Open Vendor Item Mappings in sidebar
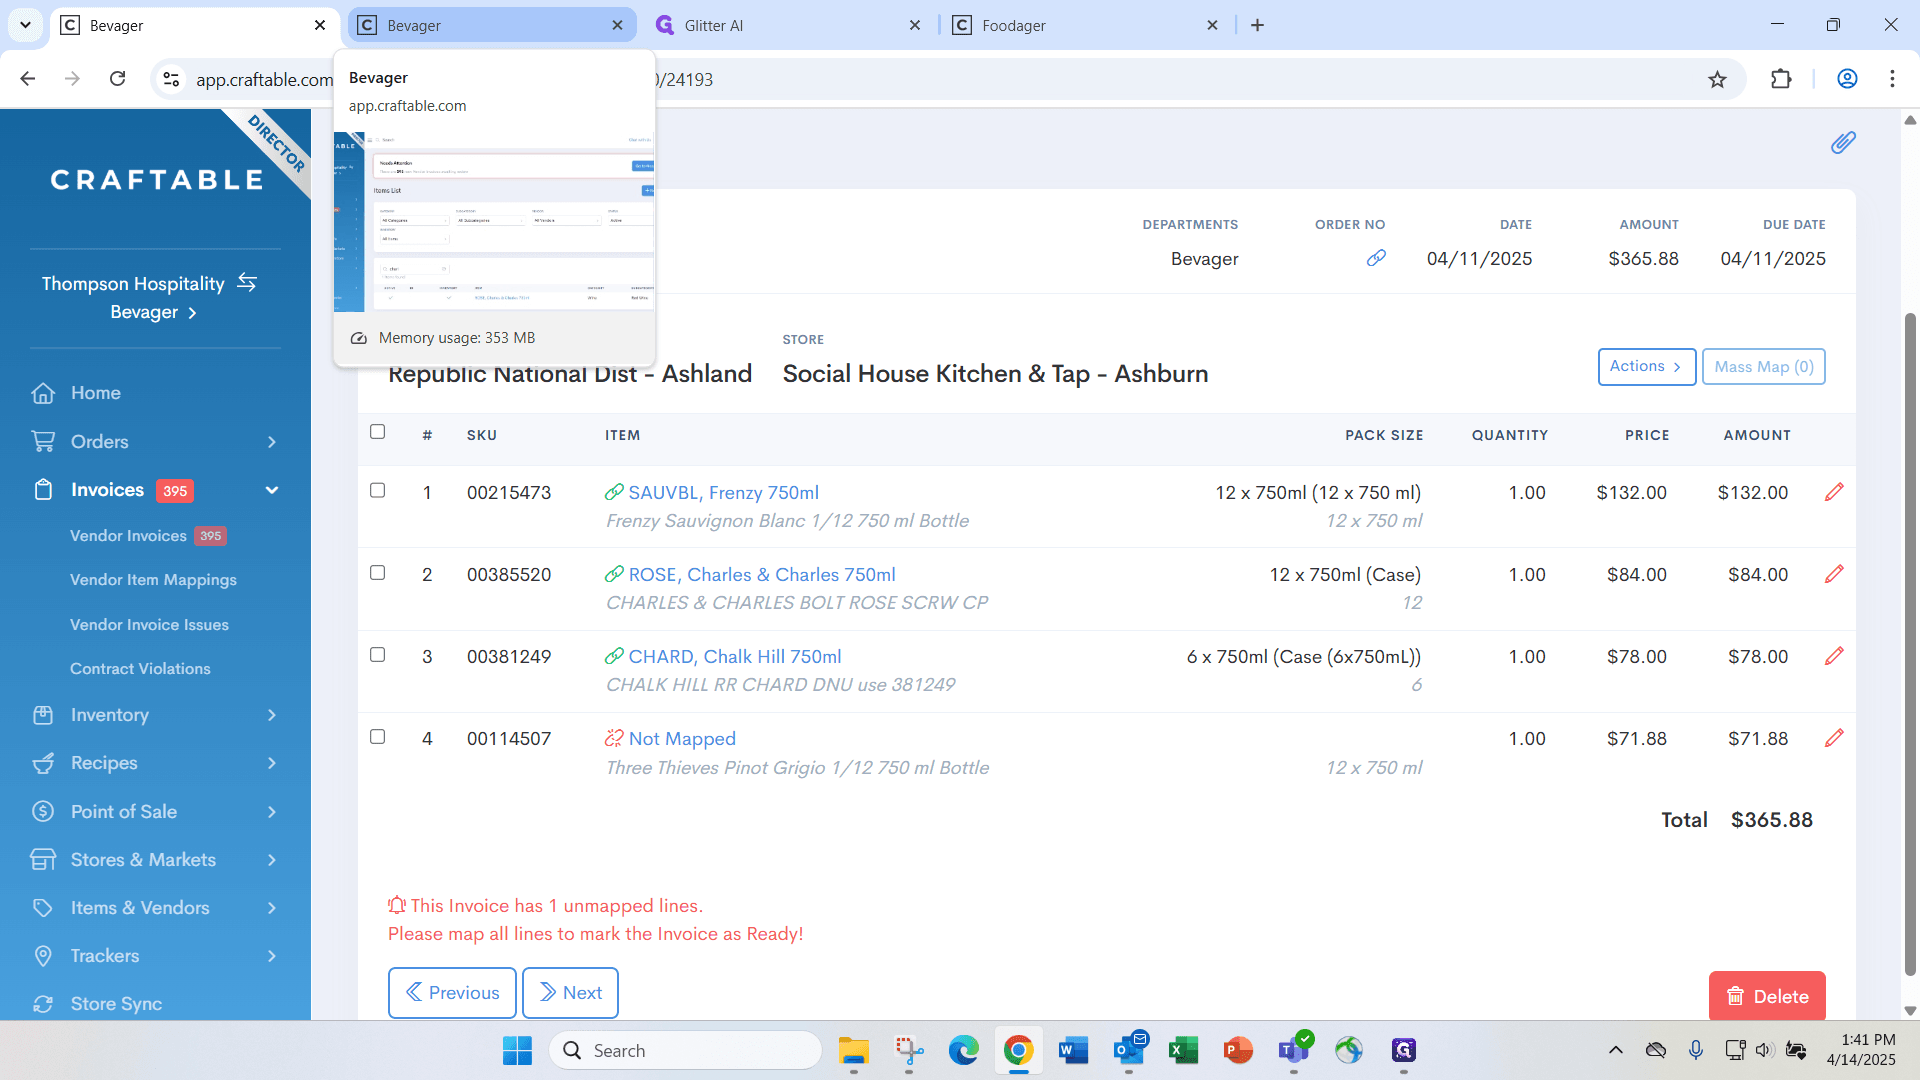Screen dimensions: 1920x1080 click(x=153, y=580)
